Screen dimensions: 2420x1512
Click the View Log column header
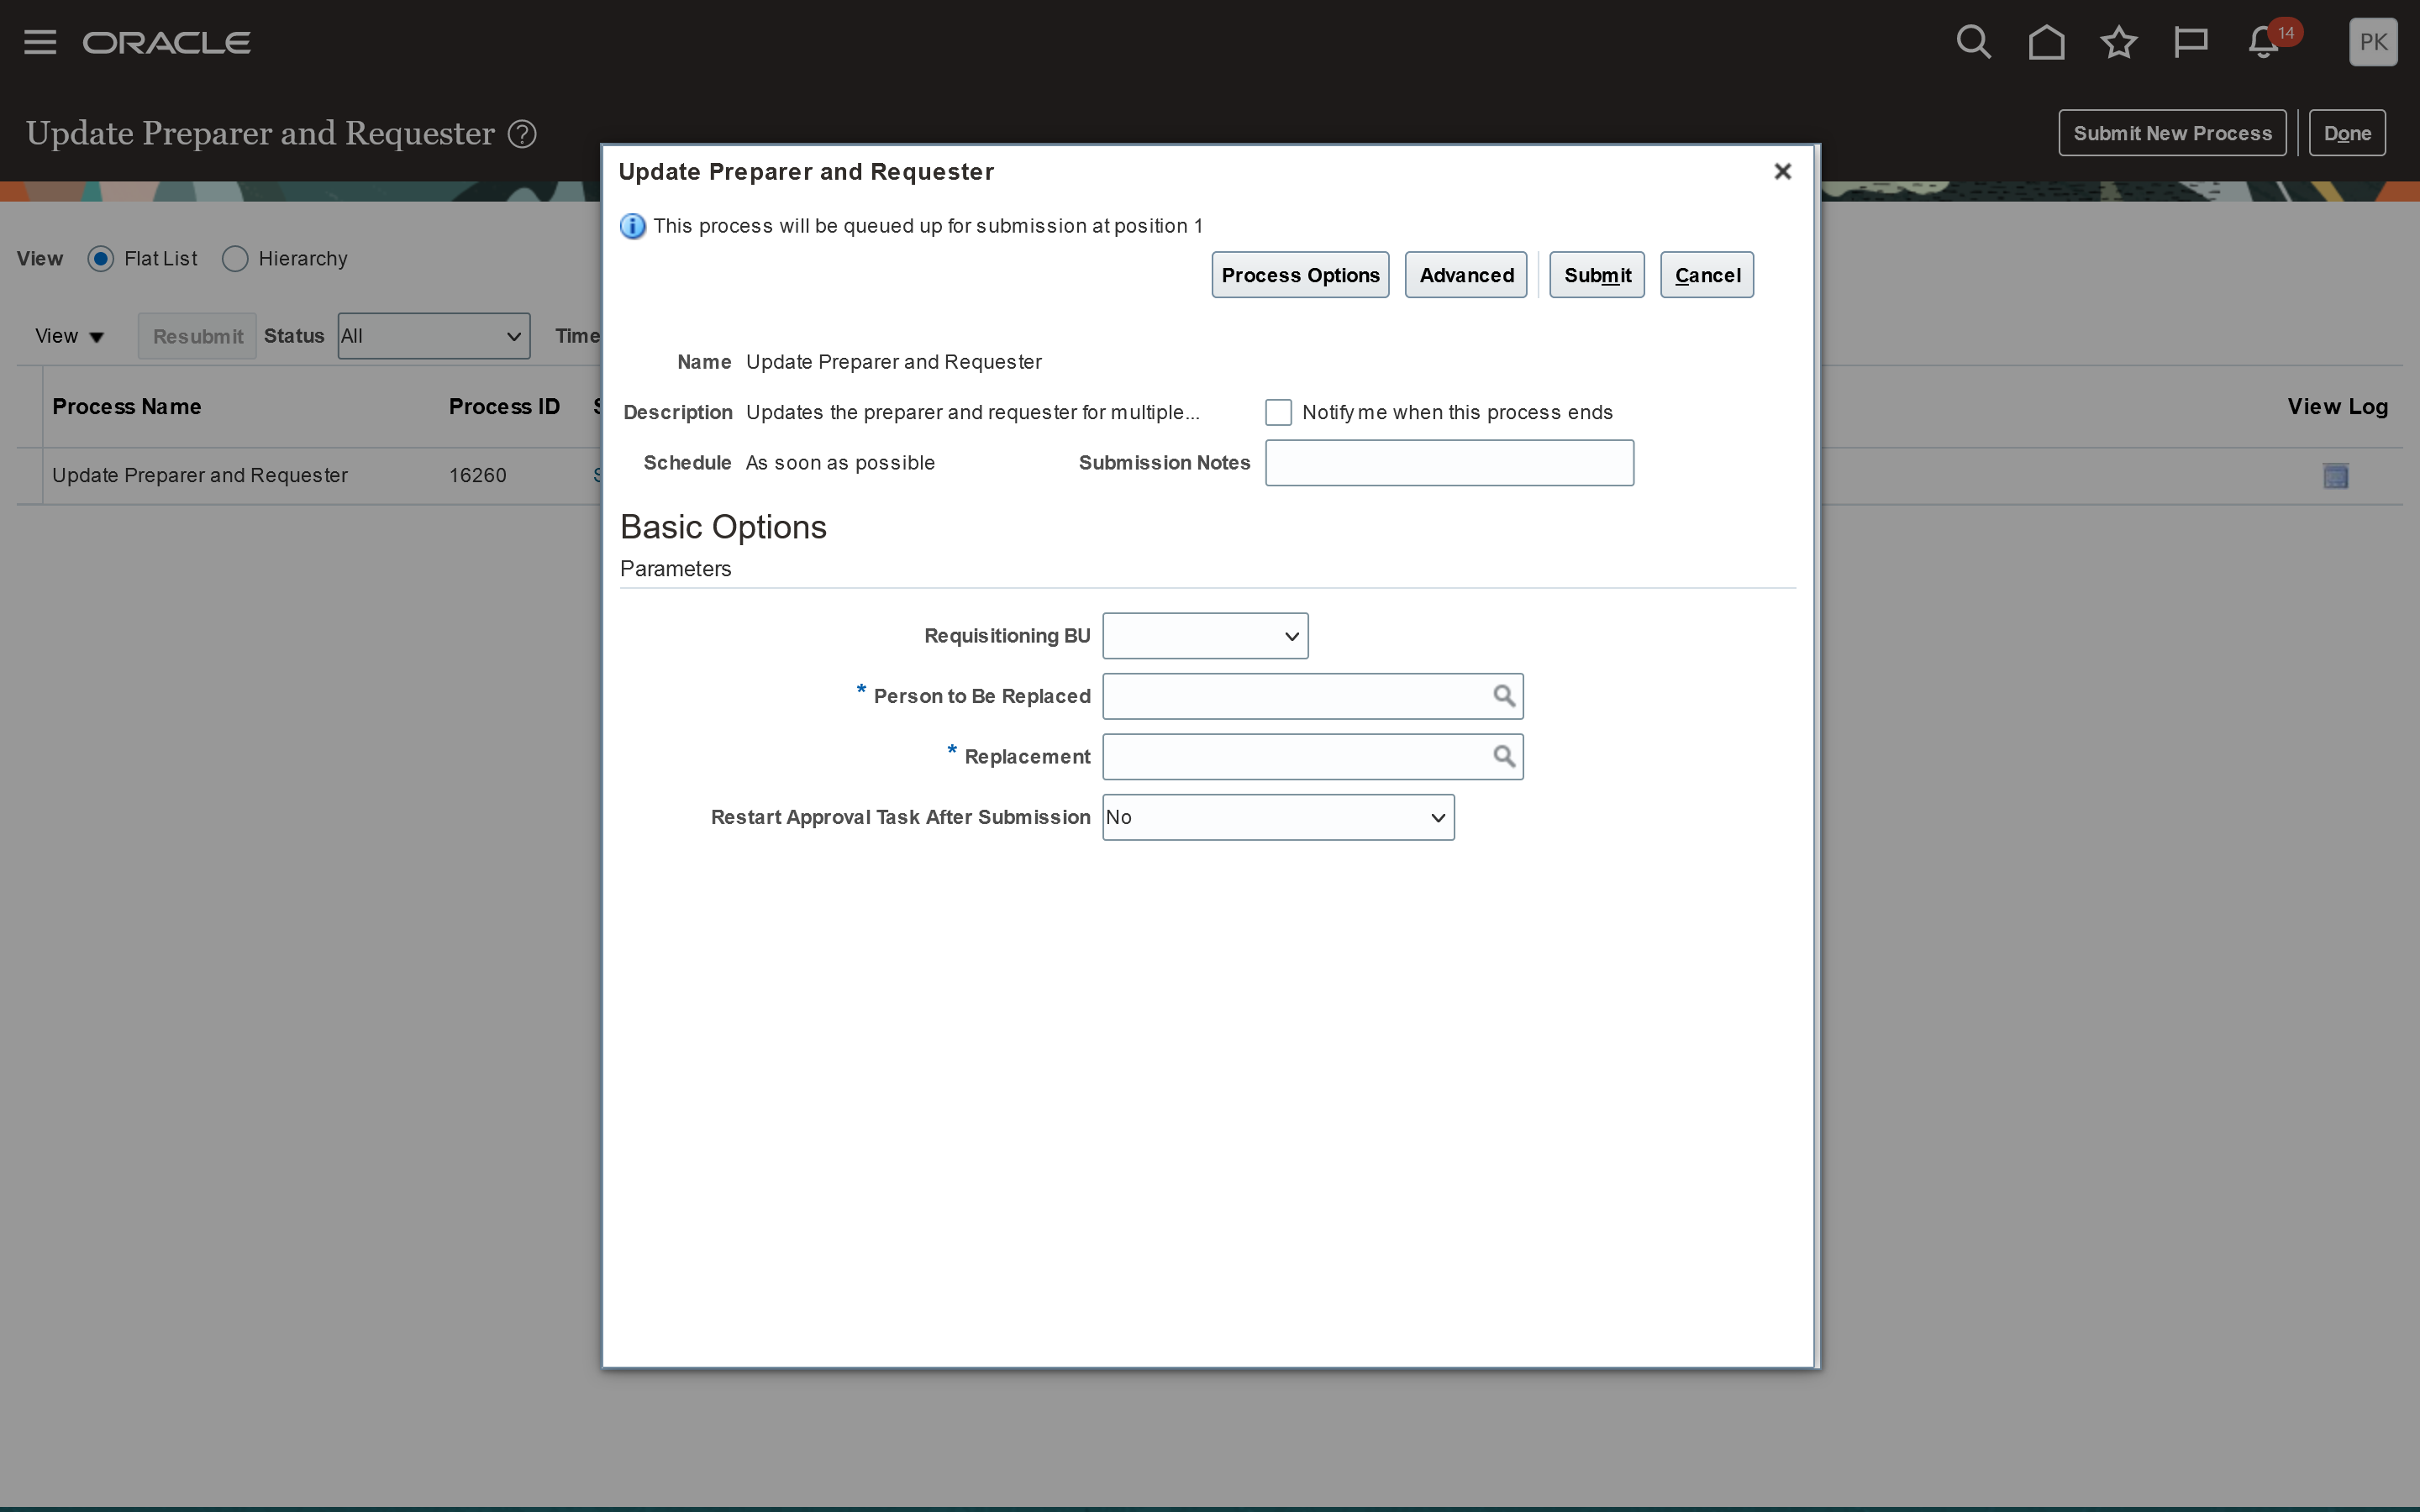[2337, 407]
